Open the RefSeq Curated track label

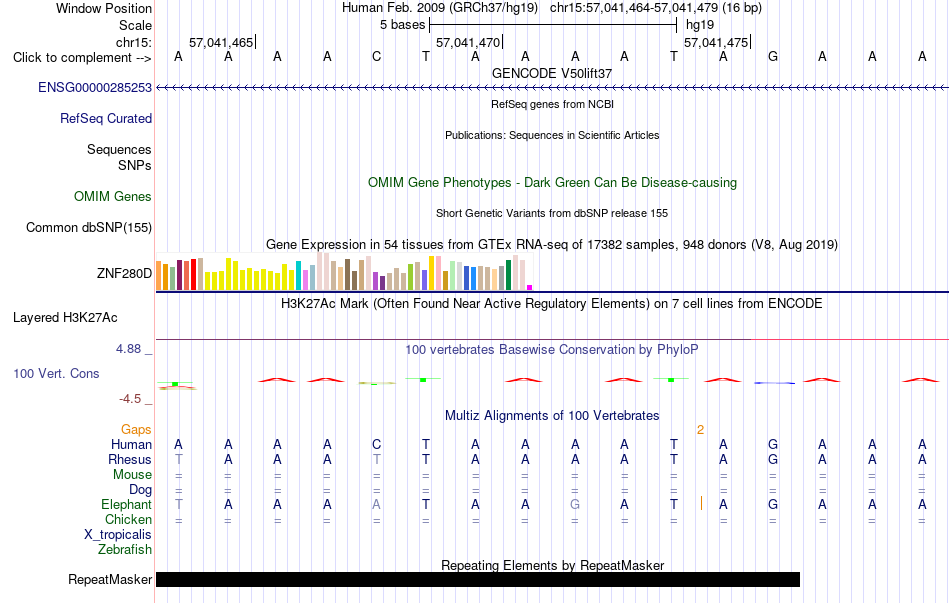[x=105, y=118]
